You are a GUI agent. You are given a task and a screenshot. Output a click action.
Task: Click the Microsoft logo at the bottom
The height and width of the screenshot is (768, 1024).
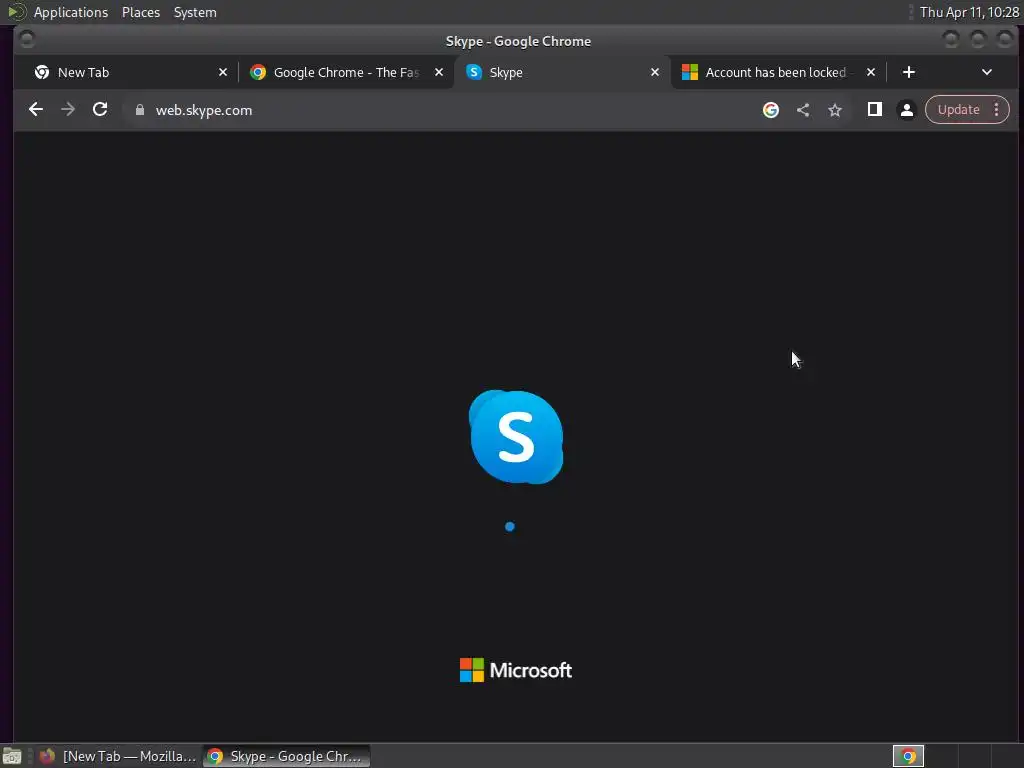[x=516, y=670]
